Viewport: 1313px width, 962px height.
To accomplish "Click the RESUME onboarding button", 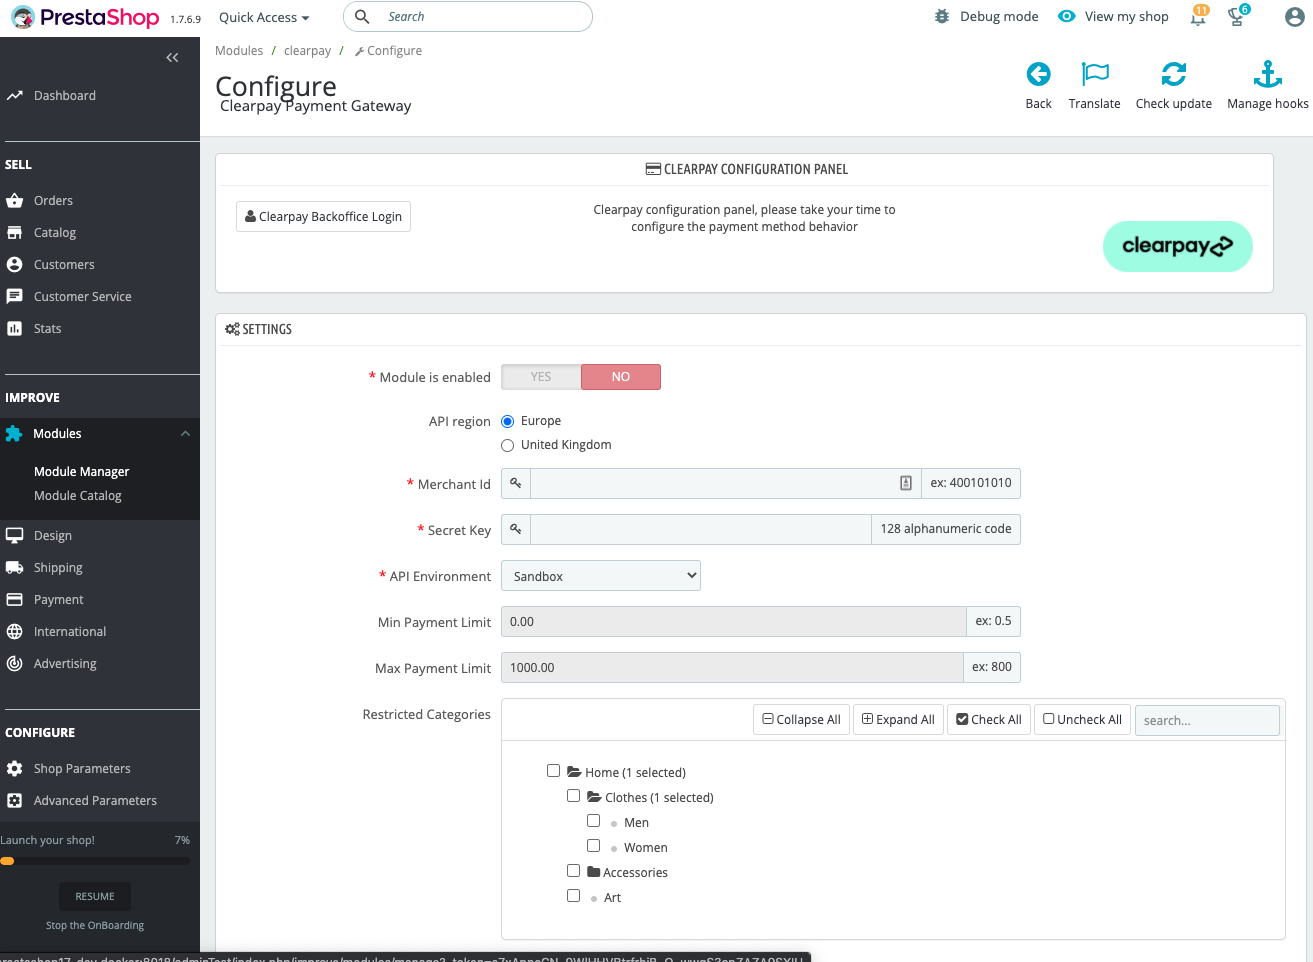I will (95, 897).
